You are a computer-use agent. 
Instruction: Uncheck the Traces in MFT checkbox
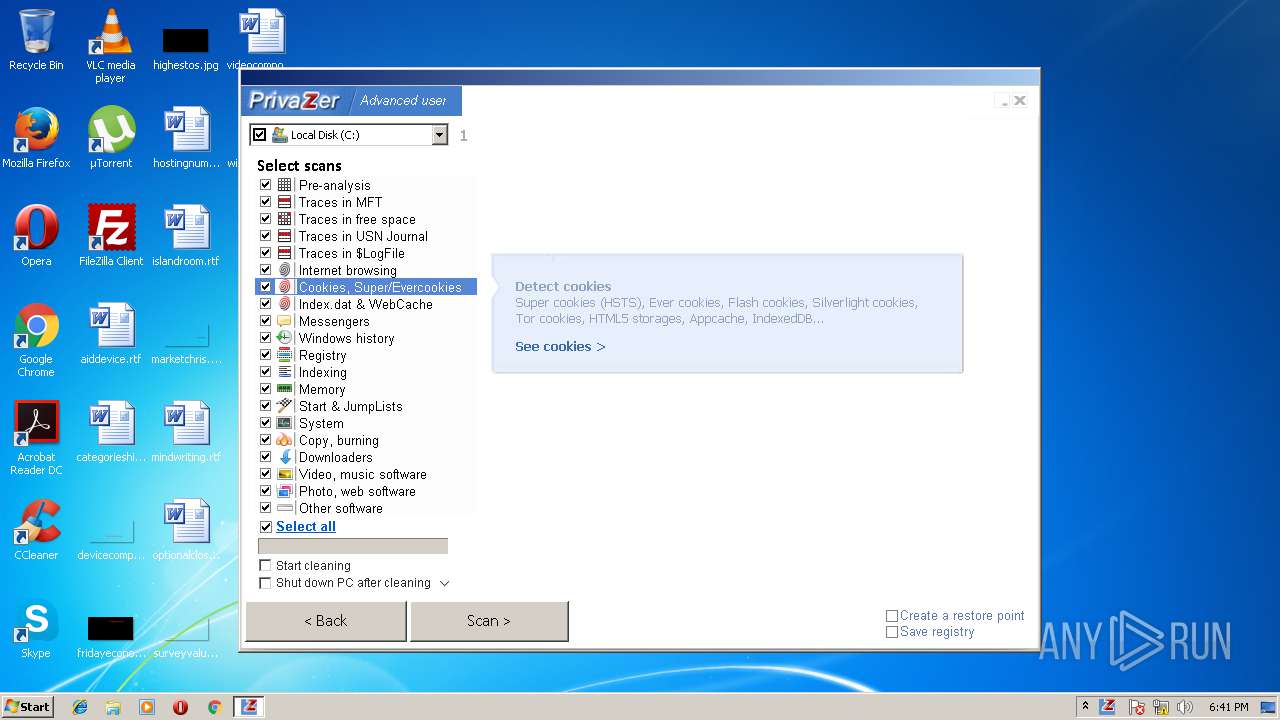tap(265, 202)
